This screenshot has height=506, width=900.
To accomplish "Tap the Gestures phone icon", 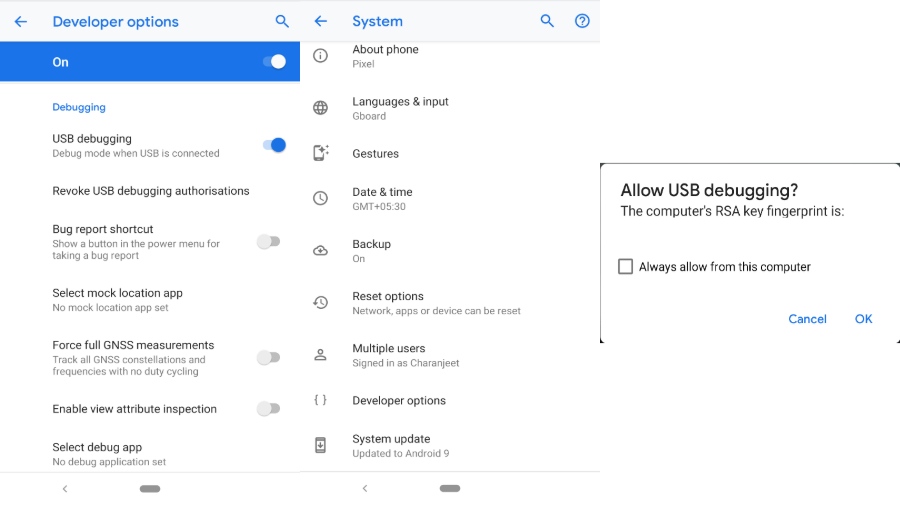I will [320, 153].
